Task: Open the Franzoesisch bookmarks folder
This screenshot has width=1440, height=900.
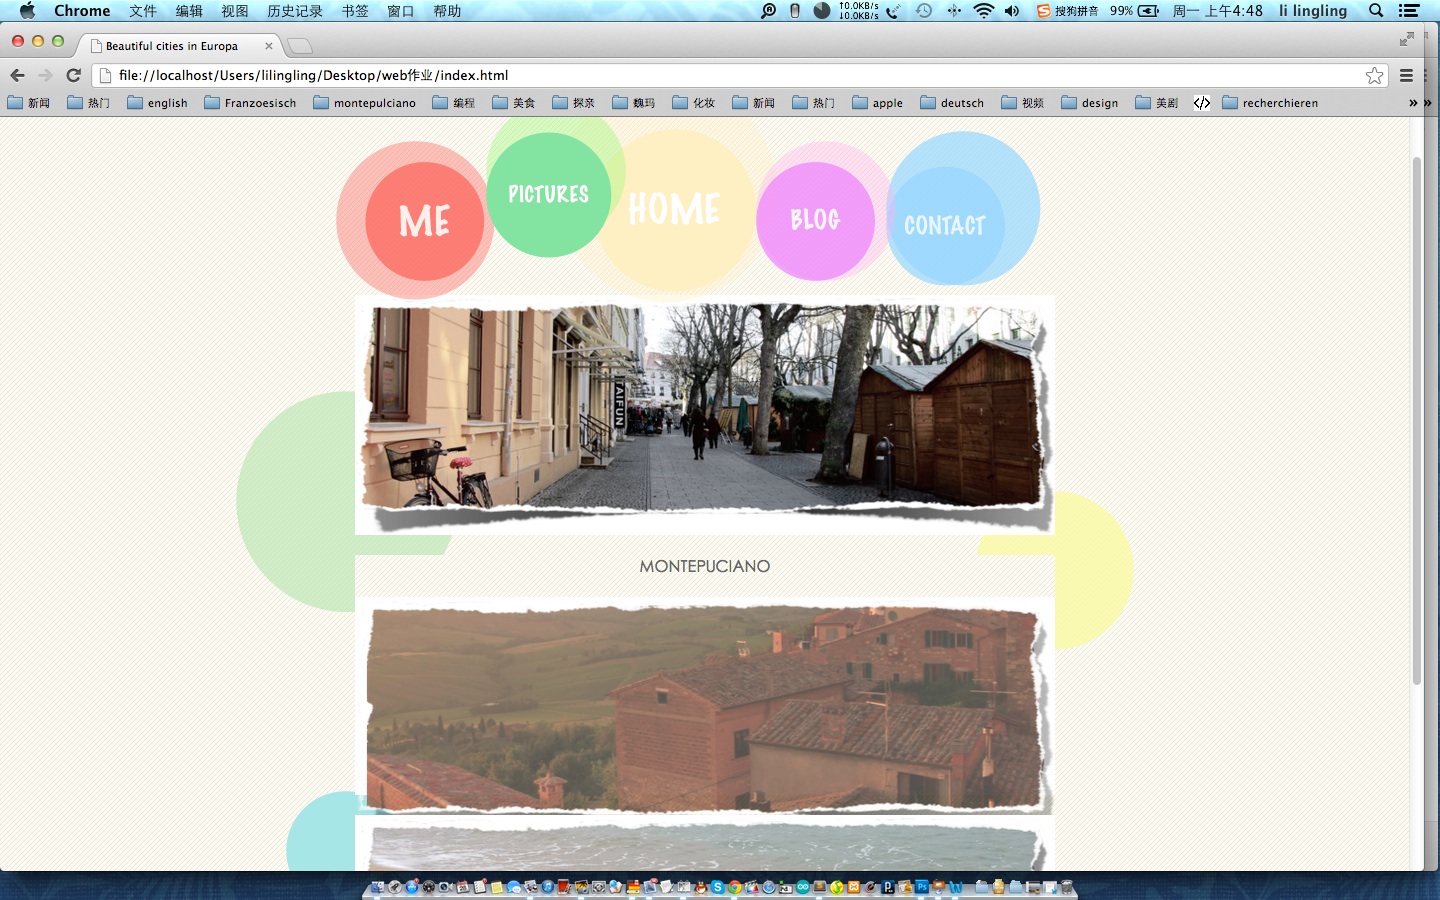Action: (250, 103)
